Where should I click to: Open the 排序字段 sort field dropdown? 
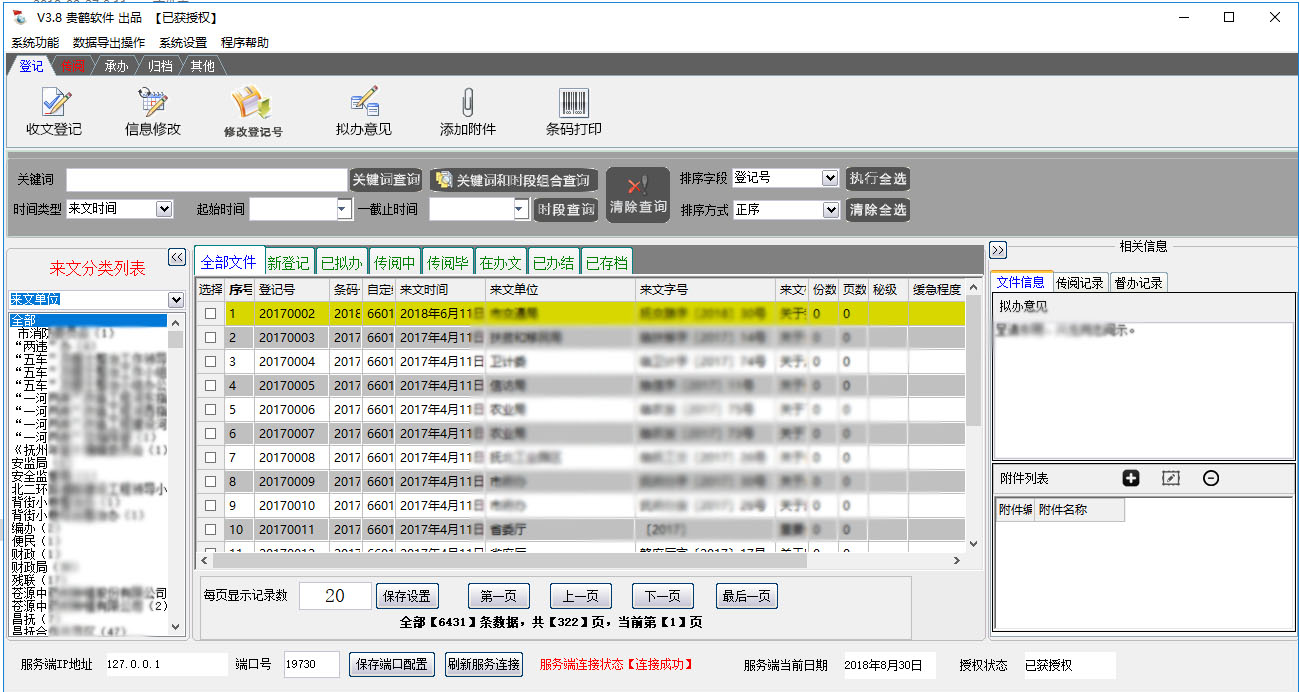point(832,177)
